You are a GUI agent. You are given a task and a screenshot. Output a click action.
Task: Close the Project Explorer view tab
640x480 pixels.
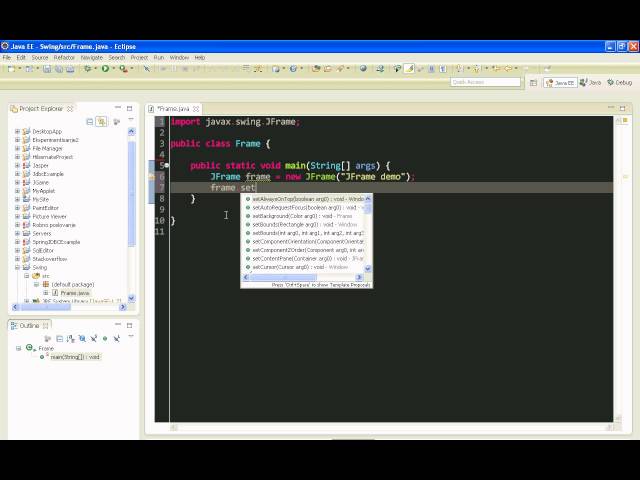(x=70, y=109)
